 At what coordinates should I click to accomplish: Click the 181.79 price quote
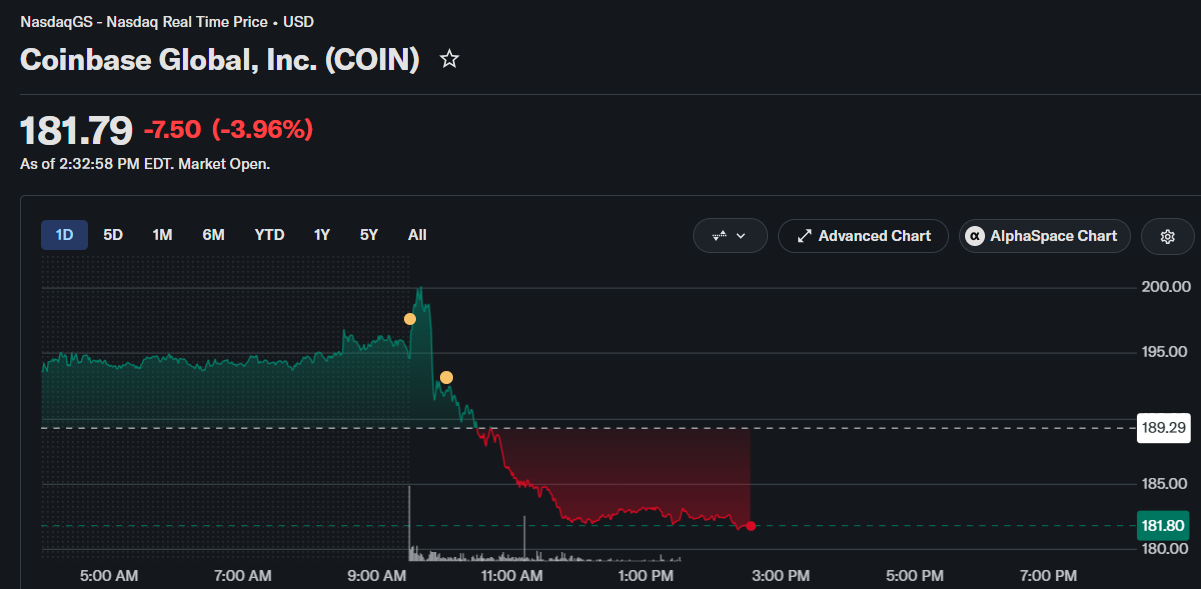pos(76,130)
